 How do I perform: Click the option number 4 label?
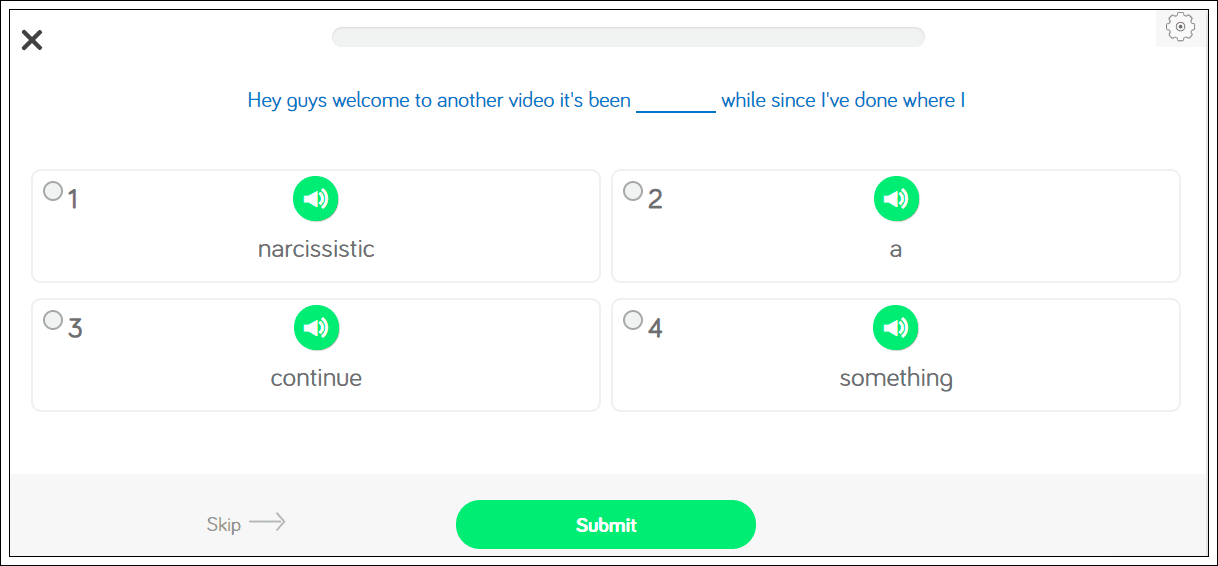655,328
